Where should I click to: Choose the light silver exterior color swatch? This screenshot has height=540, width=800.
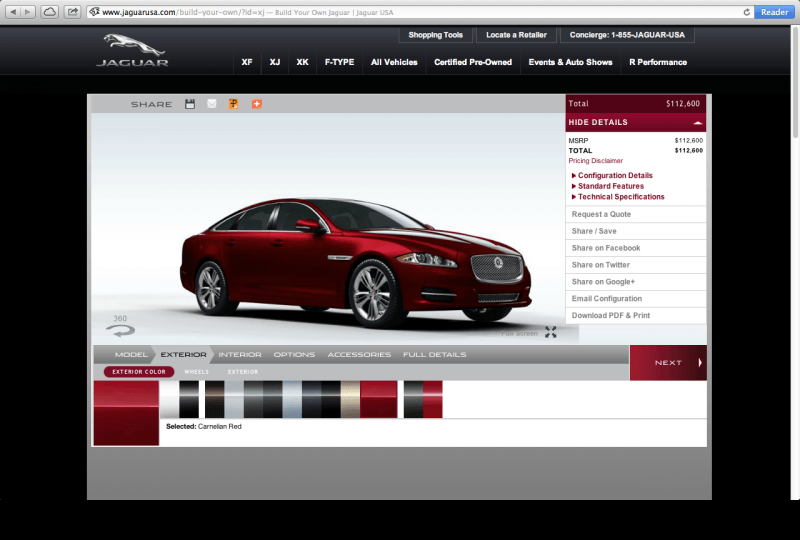[x=234, y=399]
